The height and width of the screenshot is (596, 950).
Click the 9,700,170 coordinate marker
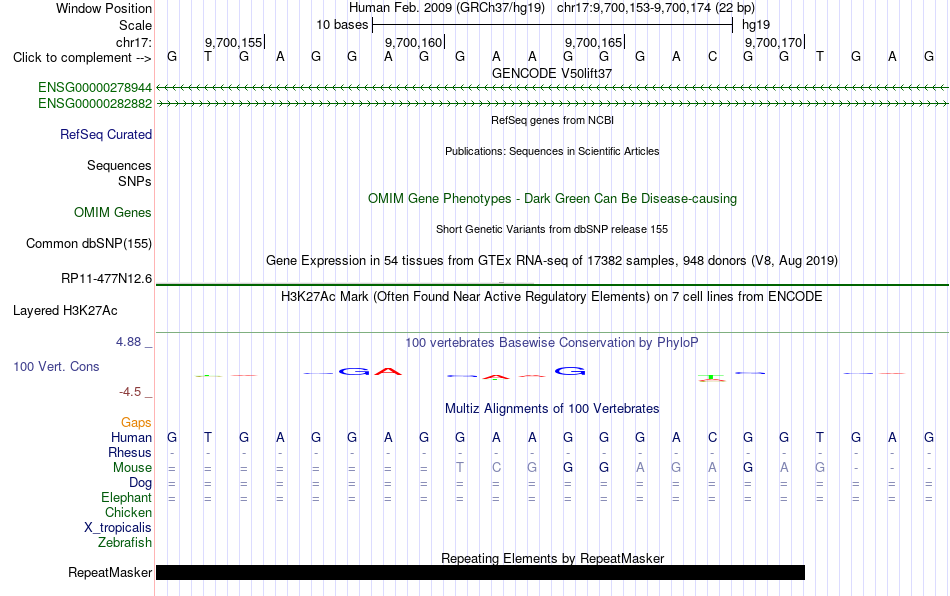click(774, 42)
